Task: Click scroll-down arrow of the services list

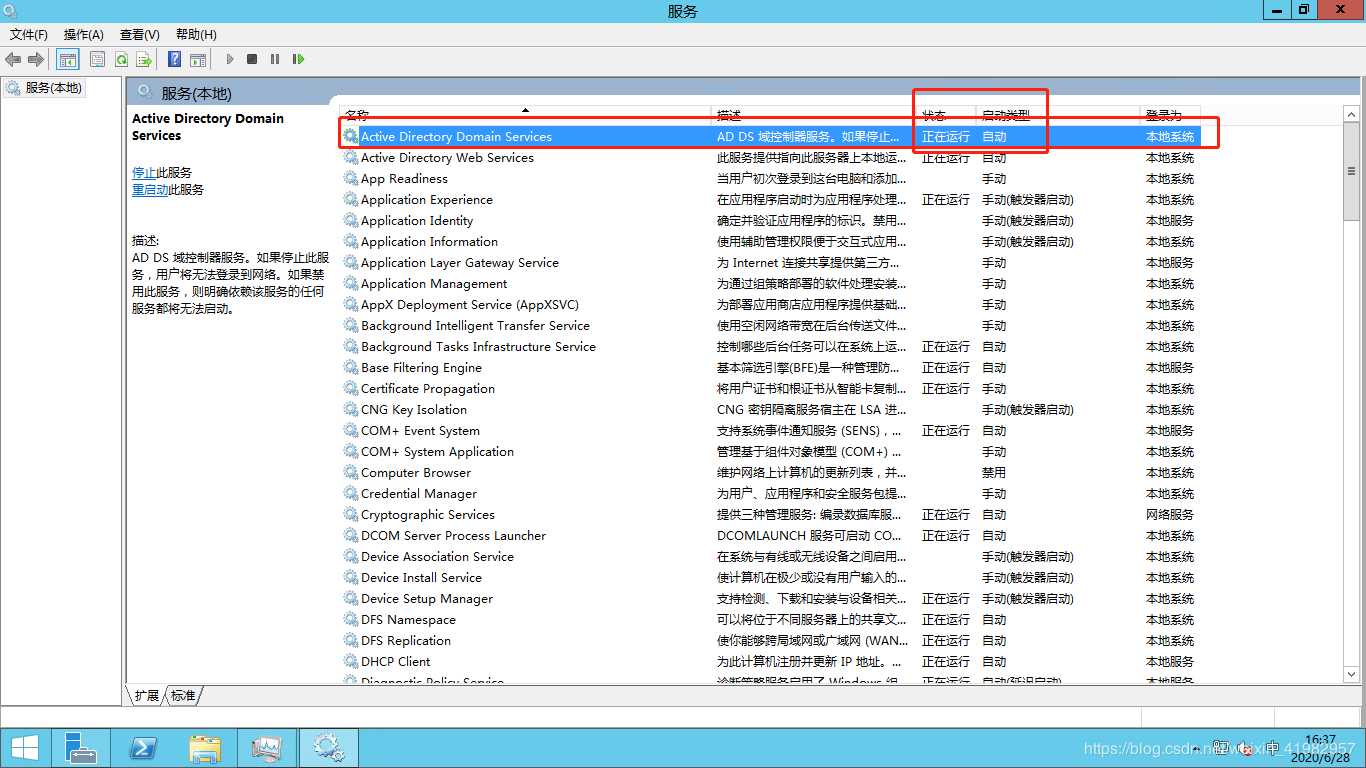Action: coord(1352,675)
